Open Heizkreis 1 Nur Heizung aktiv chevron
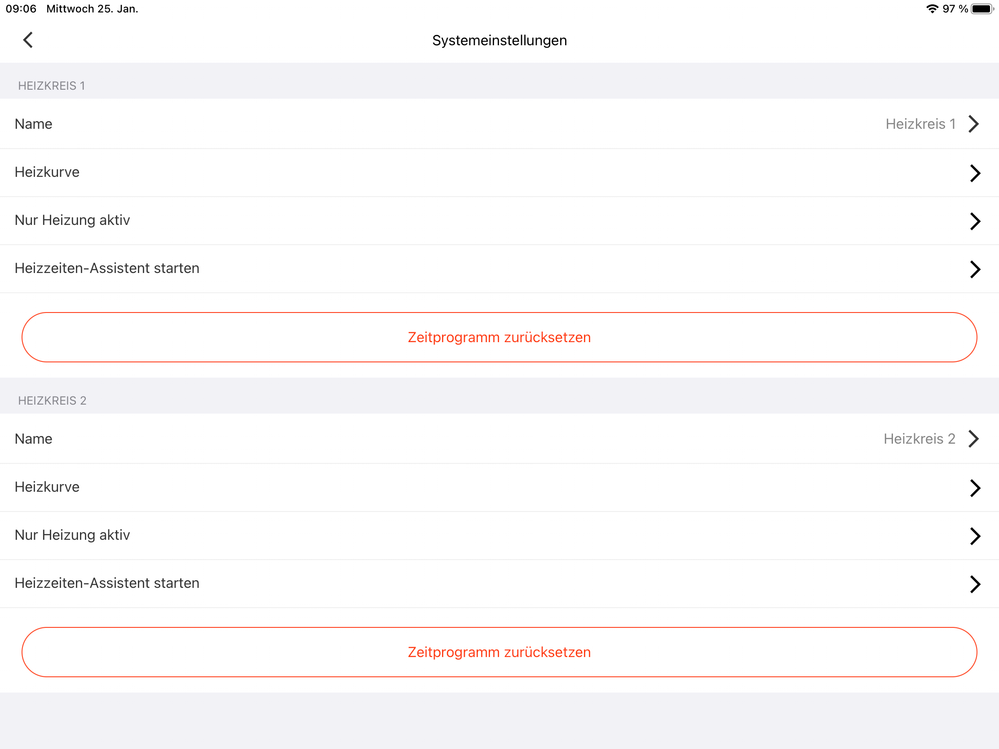Image resolution: width=999 pixels, height=749 pixels. 975,221
